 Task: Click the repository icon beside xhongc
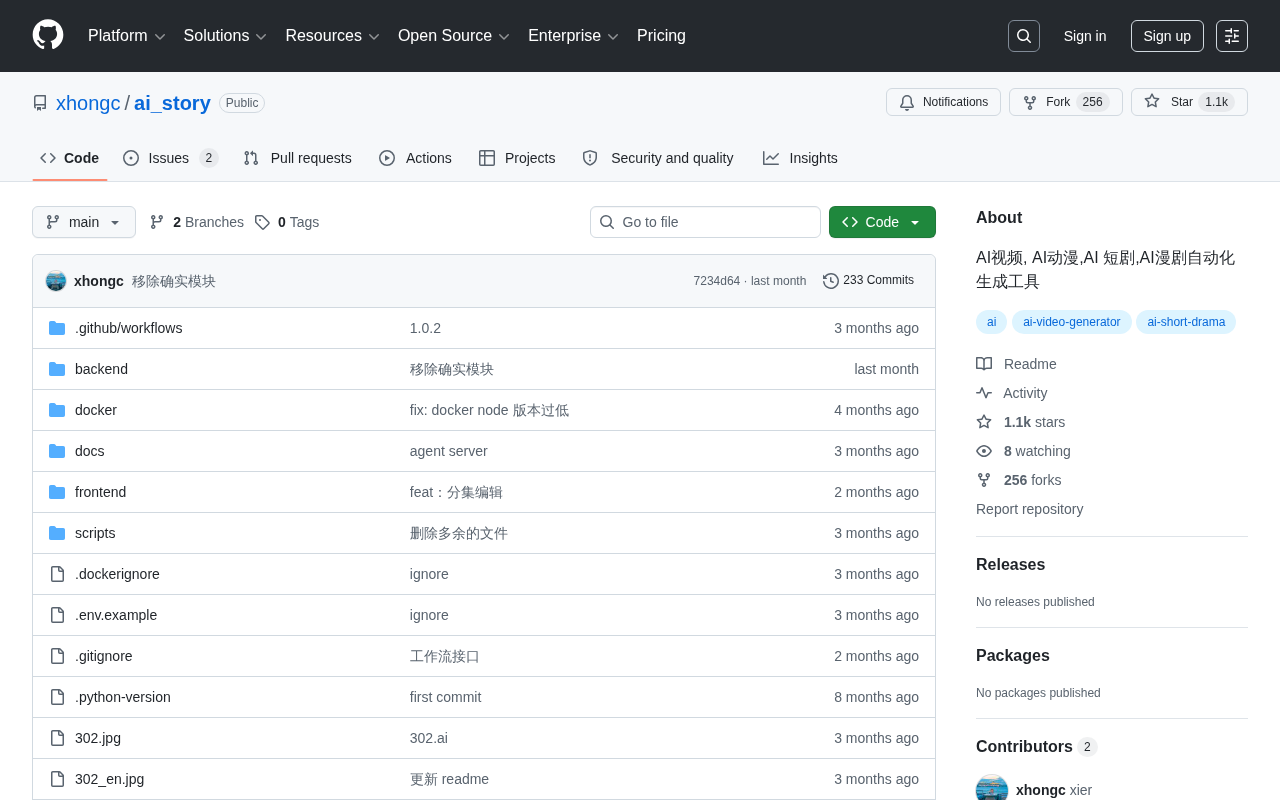pyautogui.click(x=40, y=103)
